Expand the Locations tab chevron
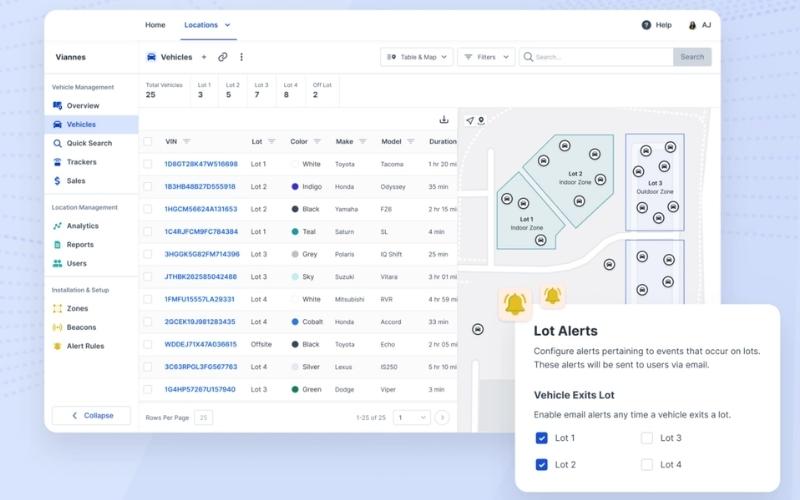 (x=228, y=25)
